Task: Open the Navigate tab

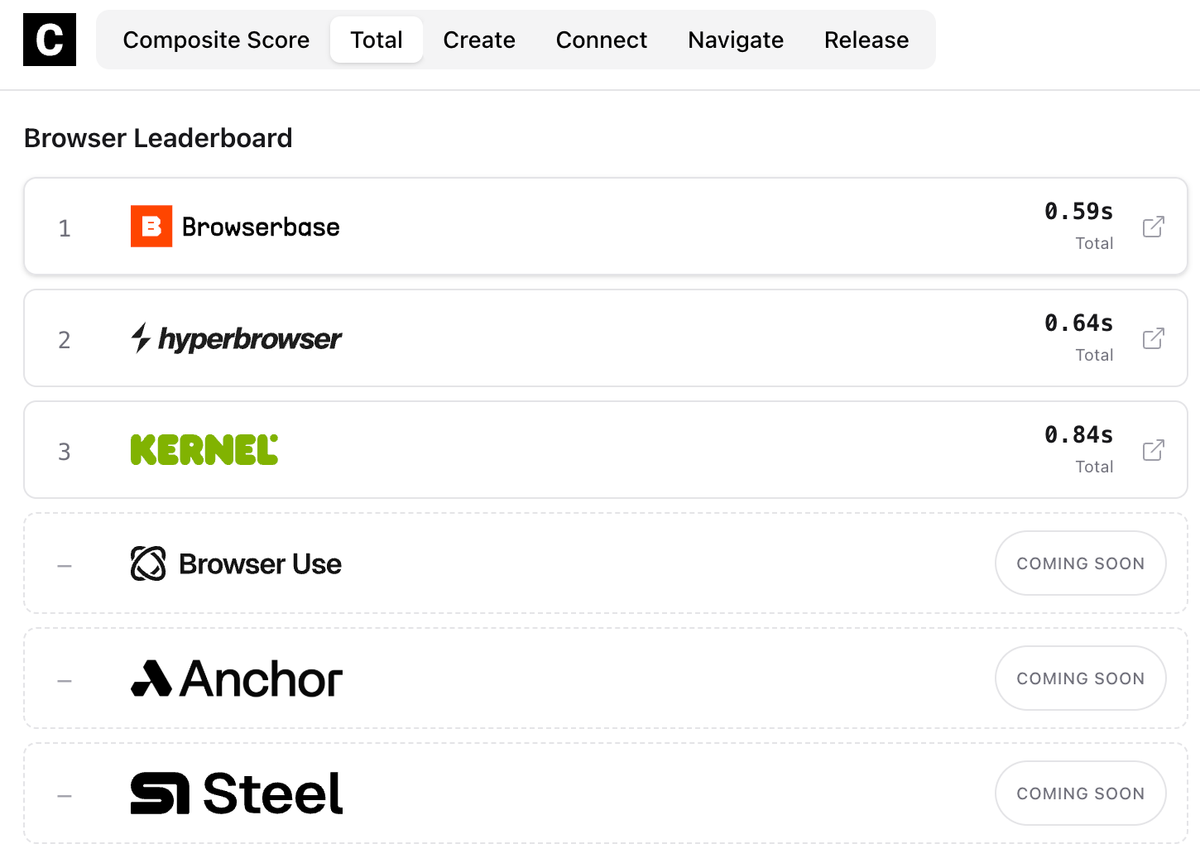Action: pyautogui.click(x=735, y=40)
